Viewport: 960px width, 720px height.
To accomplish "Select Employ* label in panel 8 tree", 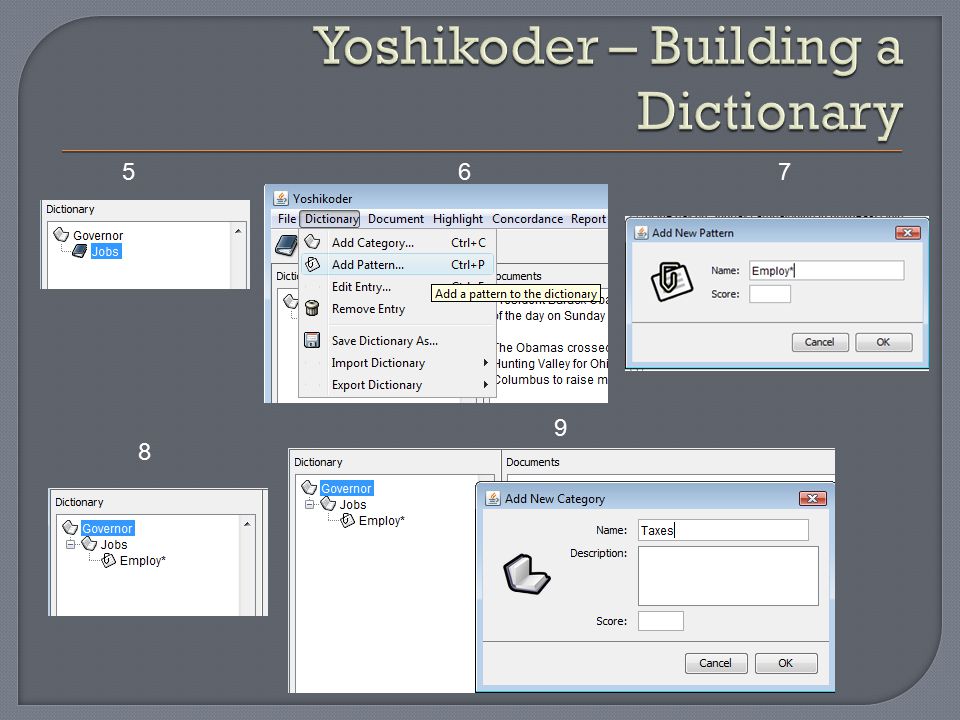I will 143,561.
